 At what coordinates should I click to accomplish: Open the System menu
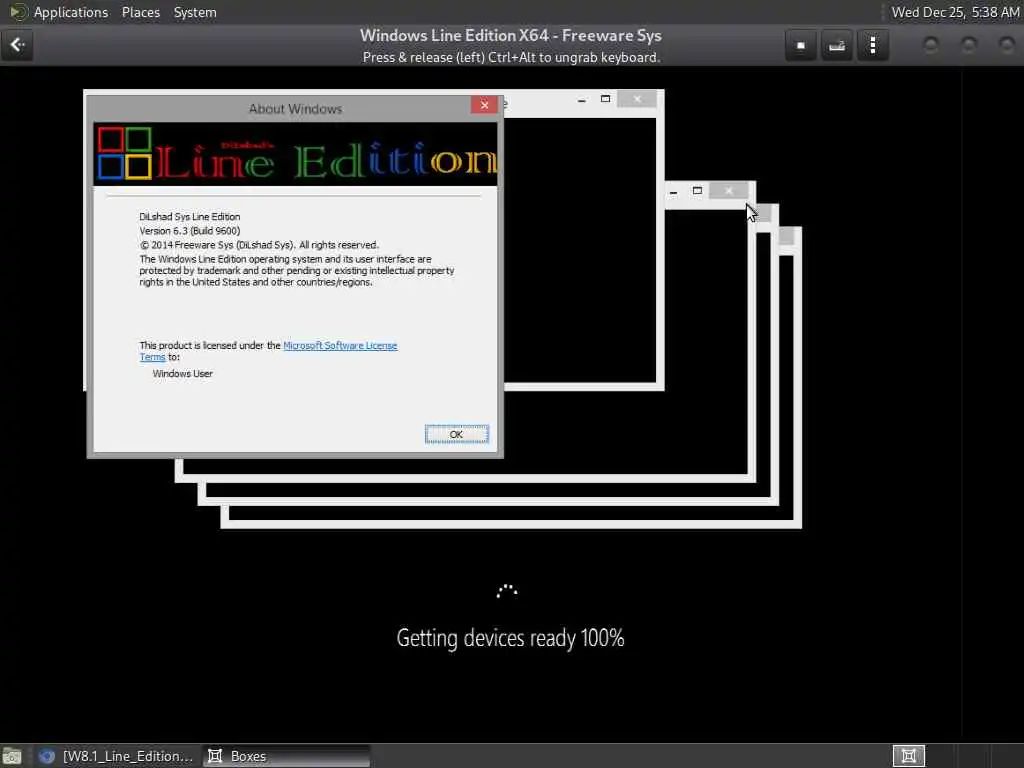coord(195,12)
